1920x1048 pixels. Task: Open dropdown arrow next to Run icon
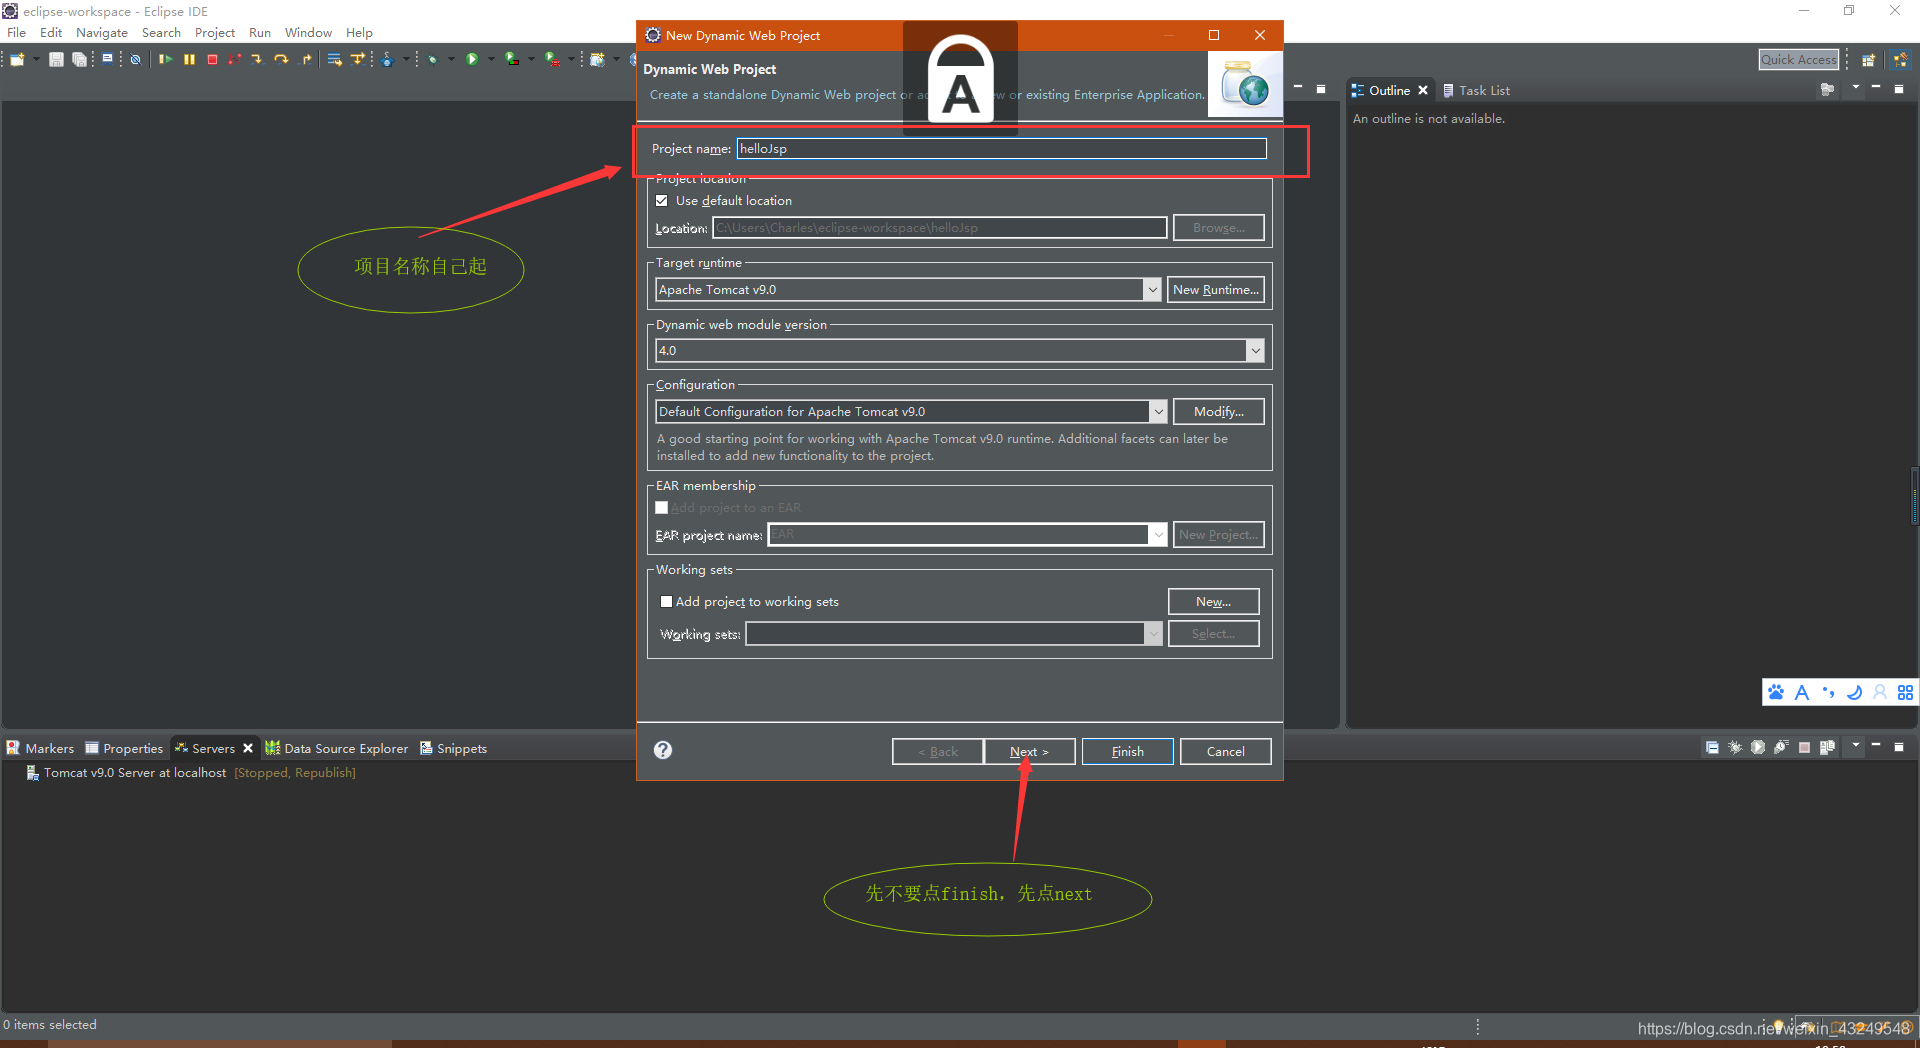[x=491, y=59]
